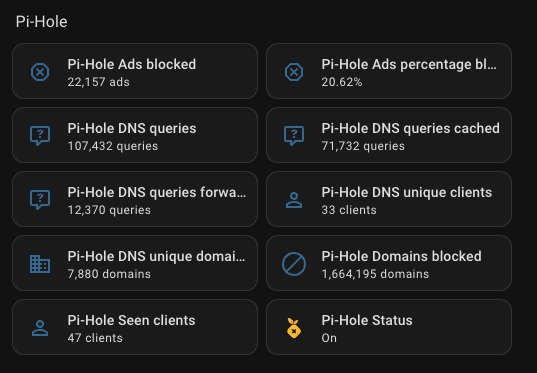Click the DNS queries forwarded question-bubble icon
537x373 pixels.
40,200
